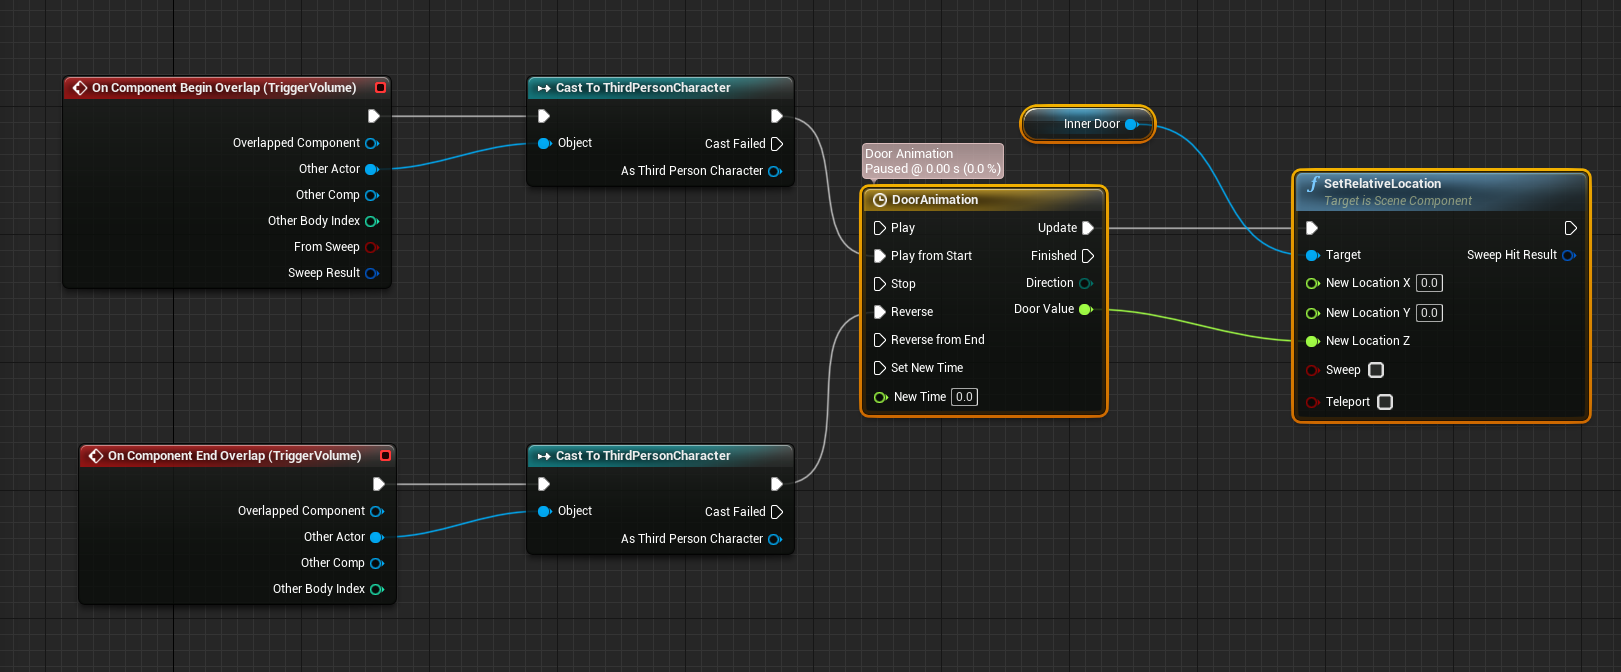Click the Sweep Result pin on Begin Overlap node
The image size is (1621, 672).
tap(372, 273)
